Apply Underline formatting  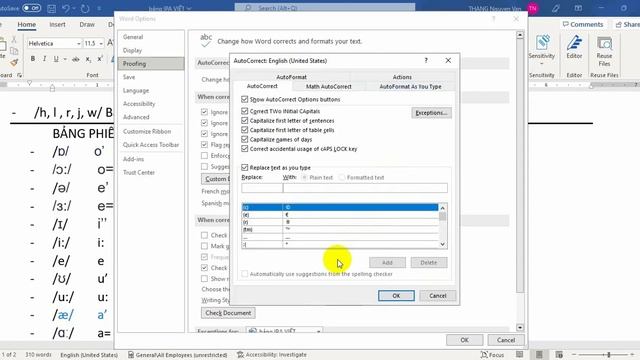(x=56, y=59)
